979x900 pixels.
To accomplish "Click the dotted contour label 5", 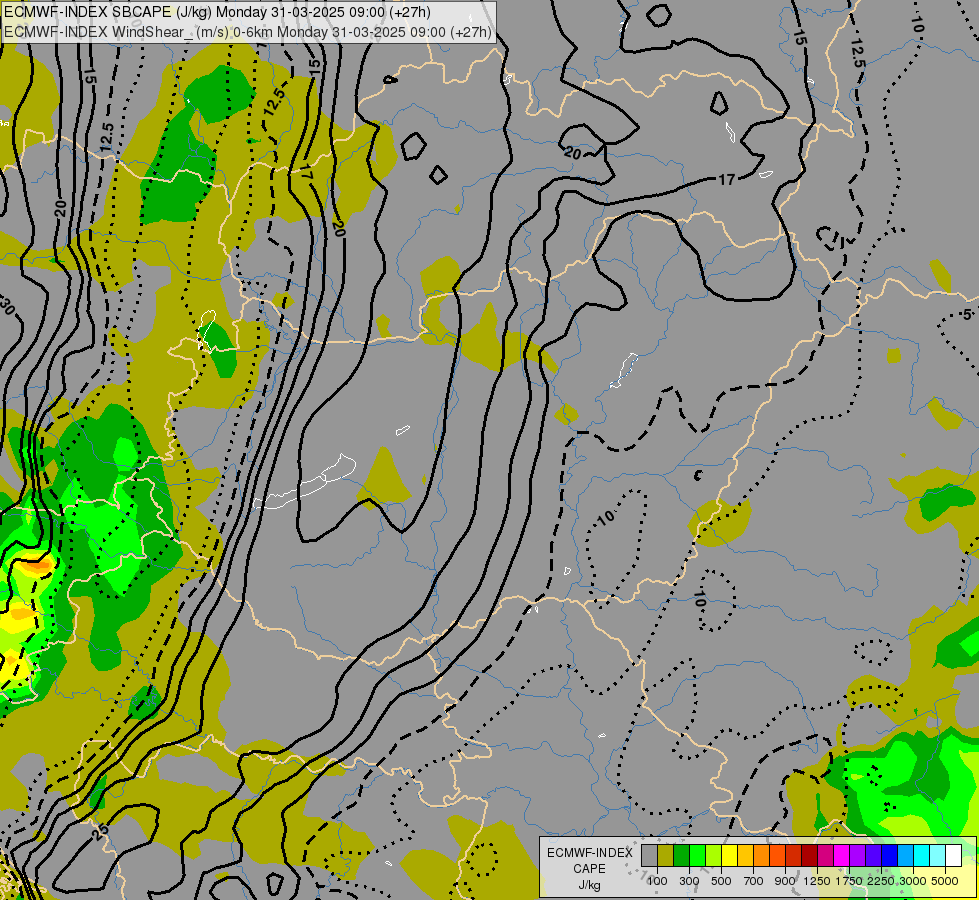I will (967, 314).
